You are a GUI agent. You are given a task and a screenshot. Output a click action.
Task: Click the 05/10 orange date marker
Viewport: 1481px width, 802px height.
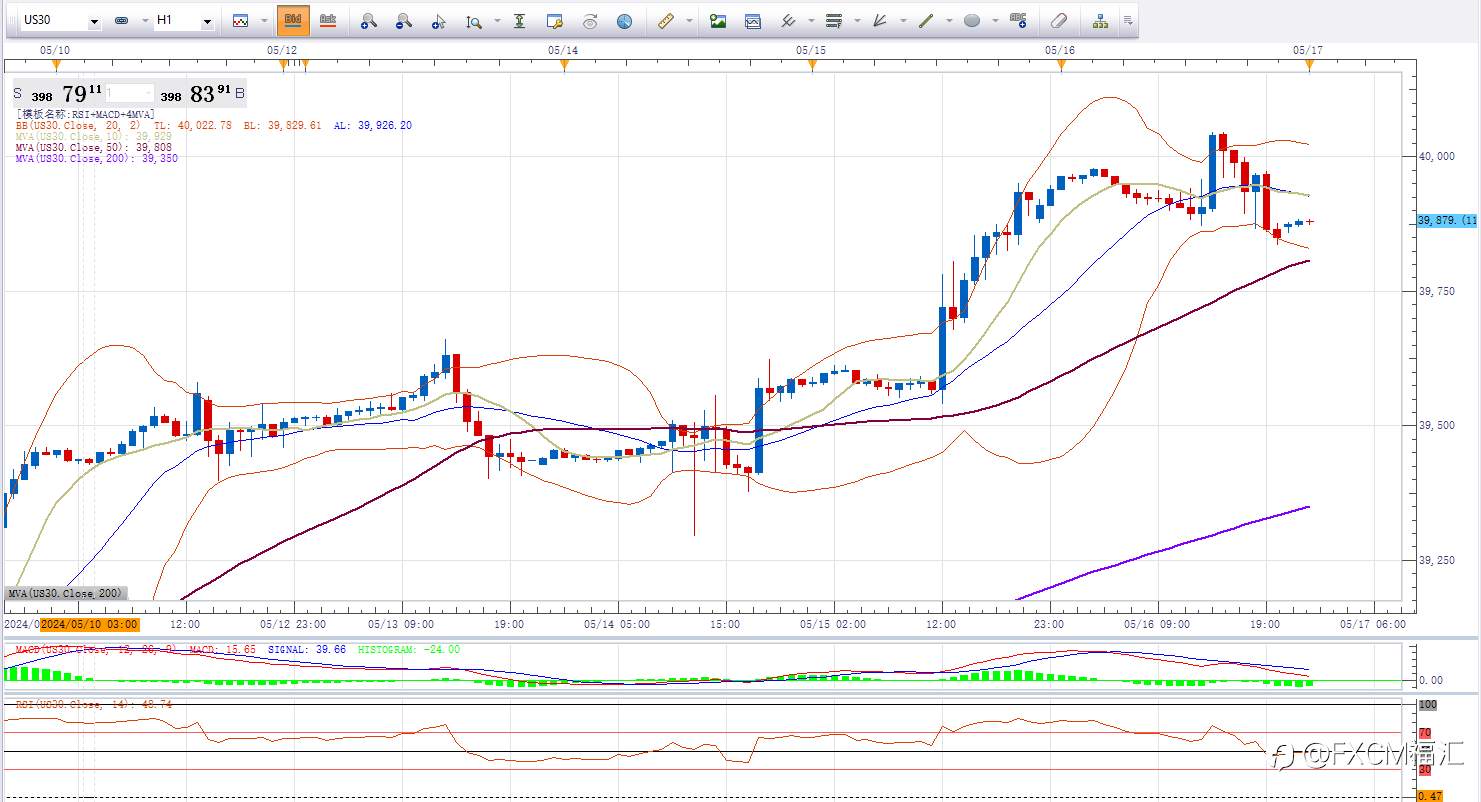point(55,65)
